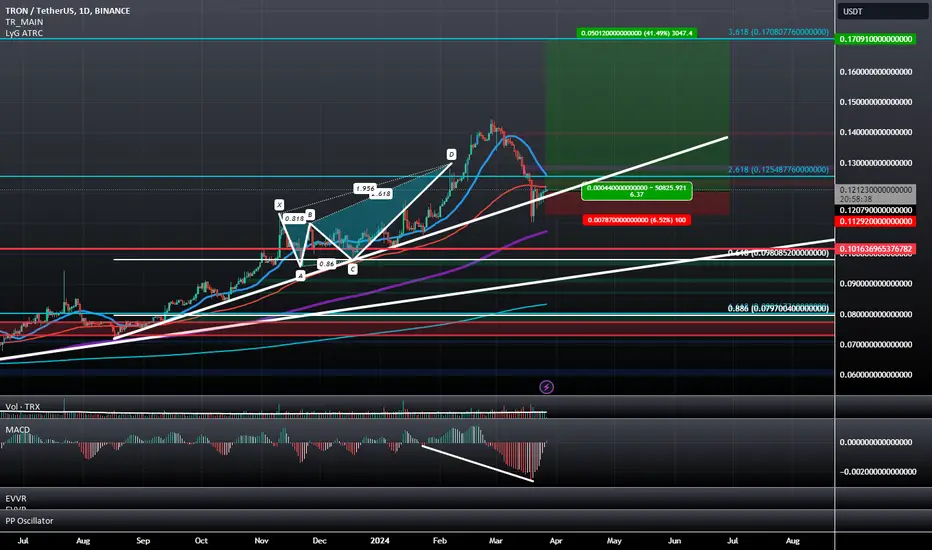Click XABCD pattern point X label
This screenshot has width=932, height=550.
coord(279,205)
